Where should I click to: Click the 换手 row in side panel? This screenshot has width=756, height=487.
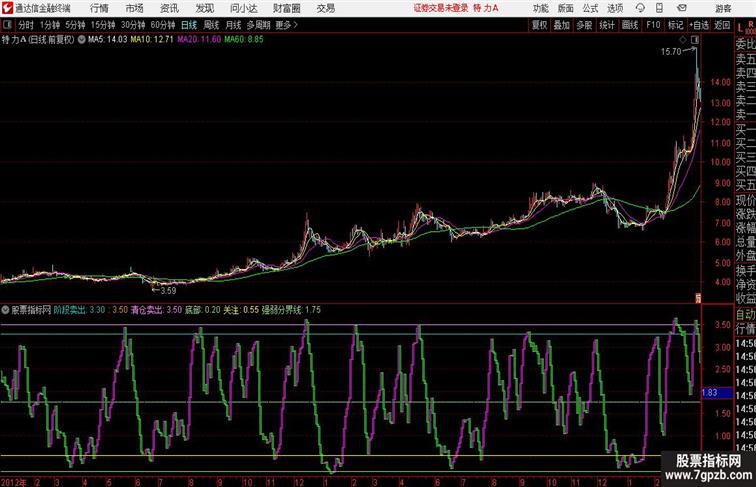[x=746, y=271]
